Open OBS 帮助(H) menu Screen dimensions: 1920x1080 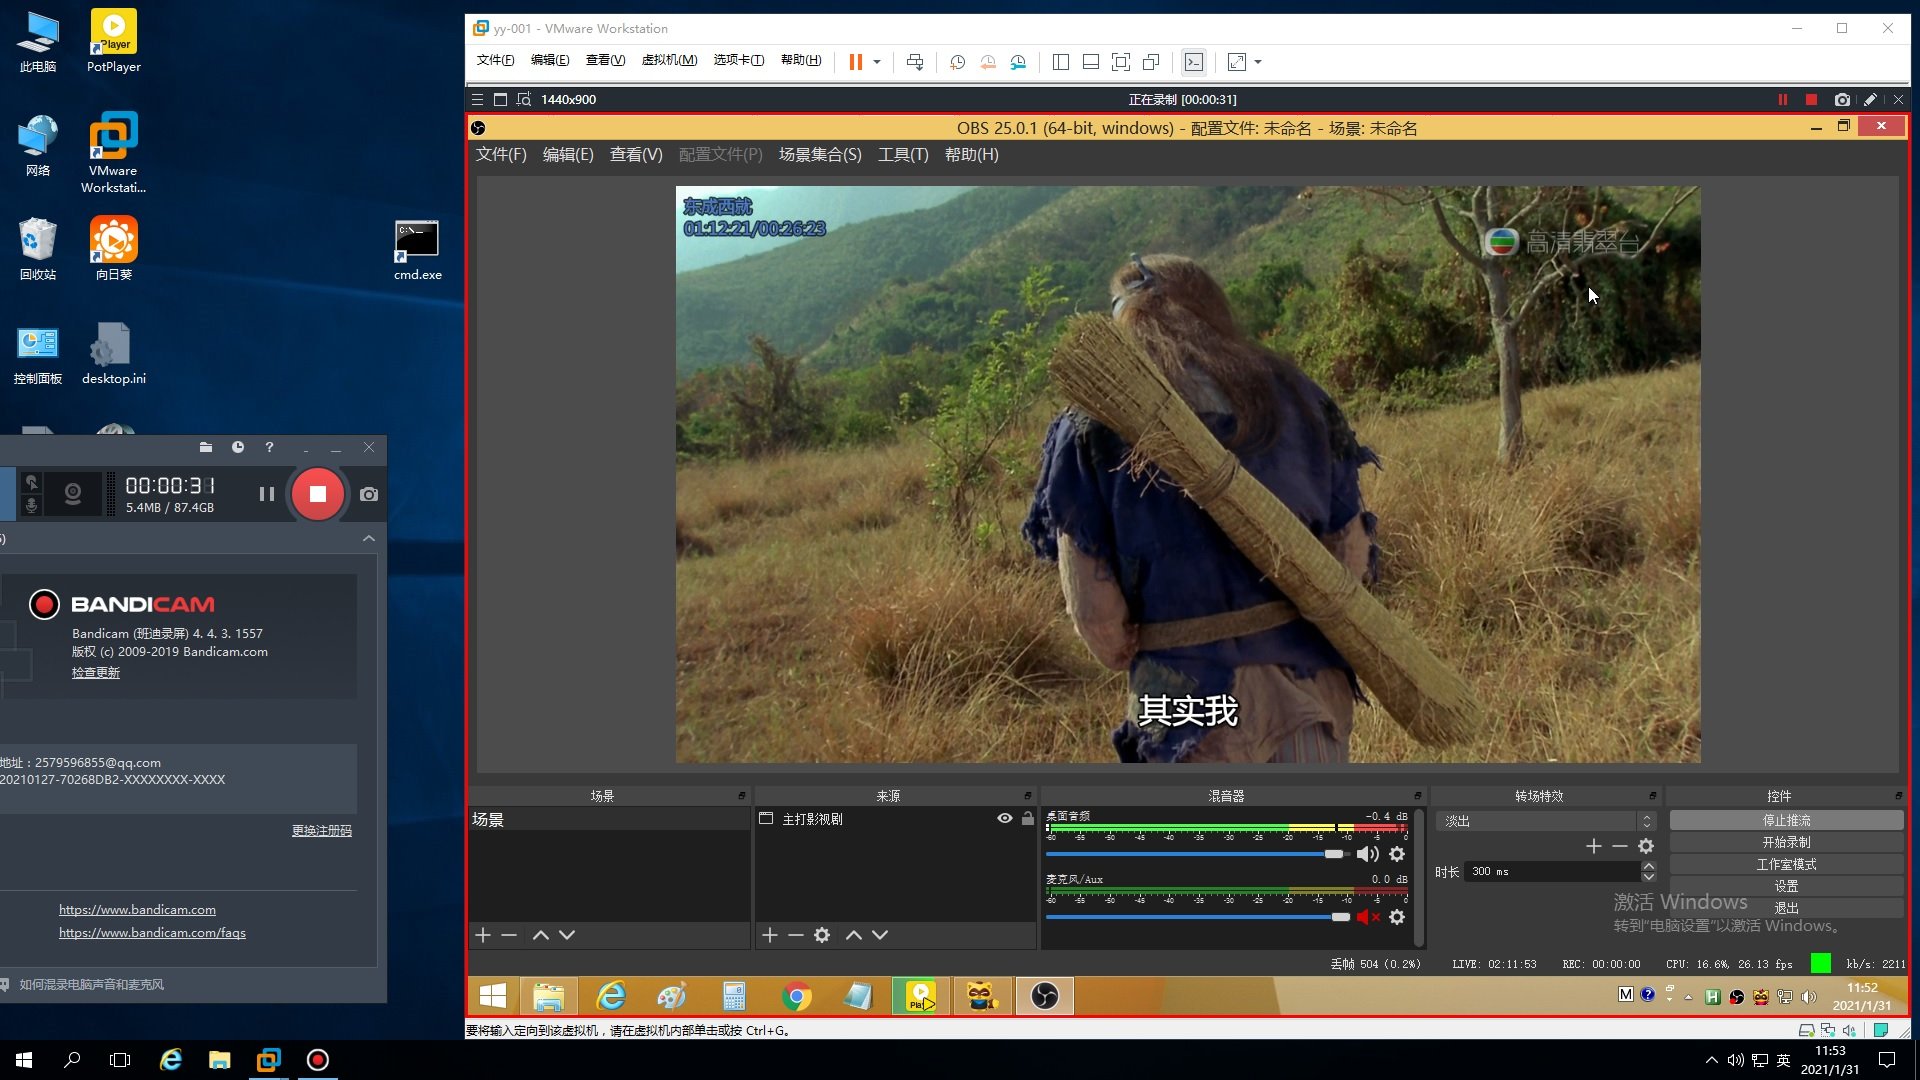pos(971,154)
